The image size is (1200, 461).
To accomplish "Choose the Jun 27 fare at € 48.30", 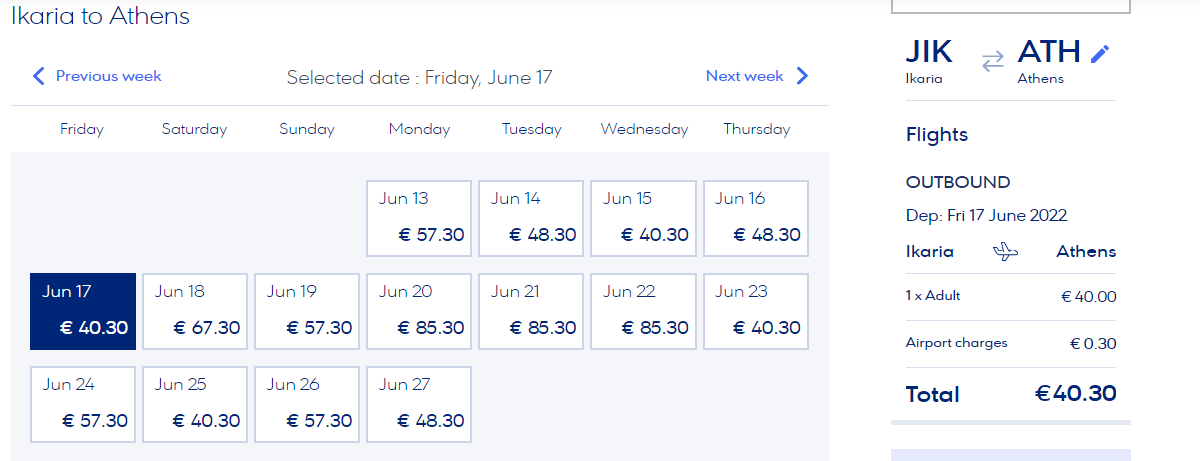I will point(419,404).
